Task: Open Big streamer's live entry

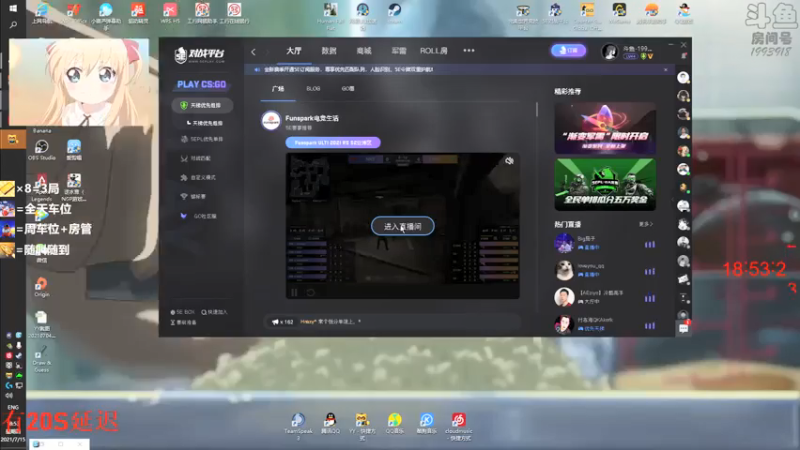Action: point(604,243)
